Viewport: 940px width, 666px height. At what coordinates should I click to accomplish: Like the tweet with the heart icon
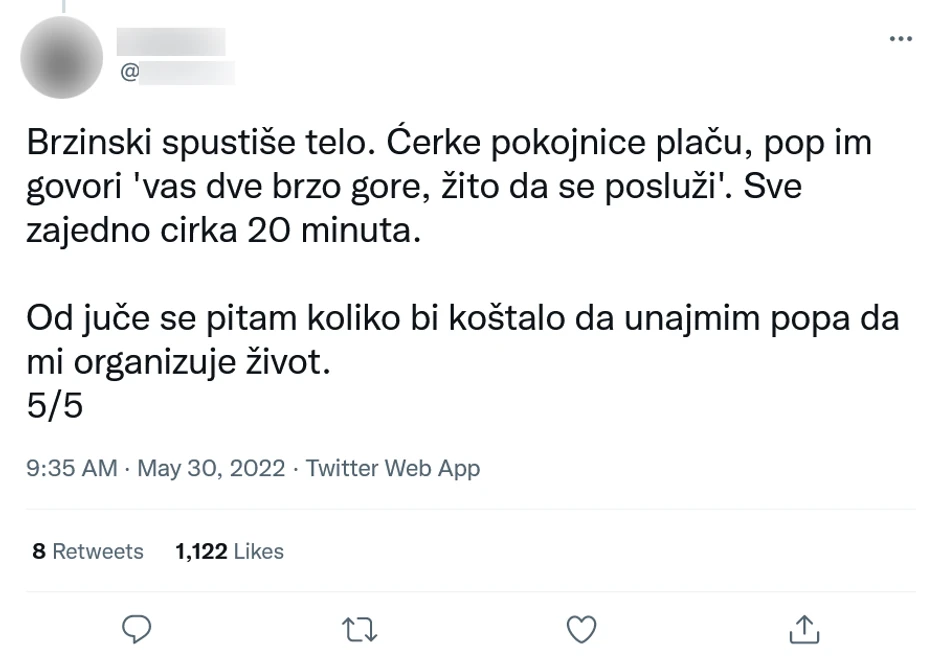point(581,629)
